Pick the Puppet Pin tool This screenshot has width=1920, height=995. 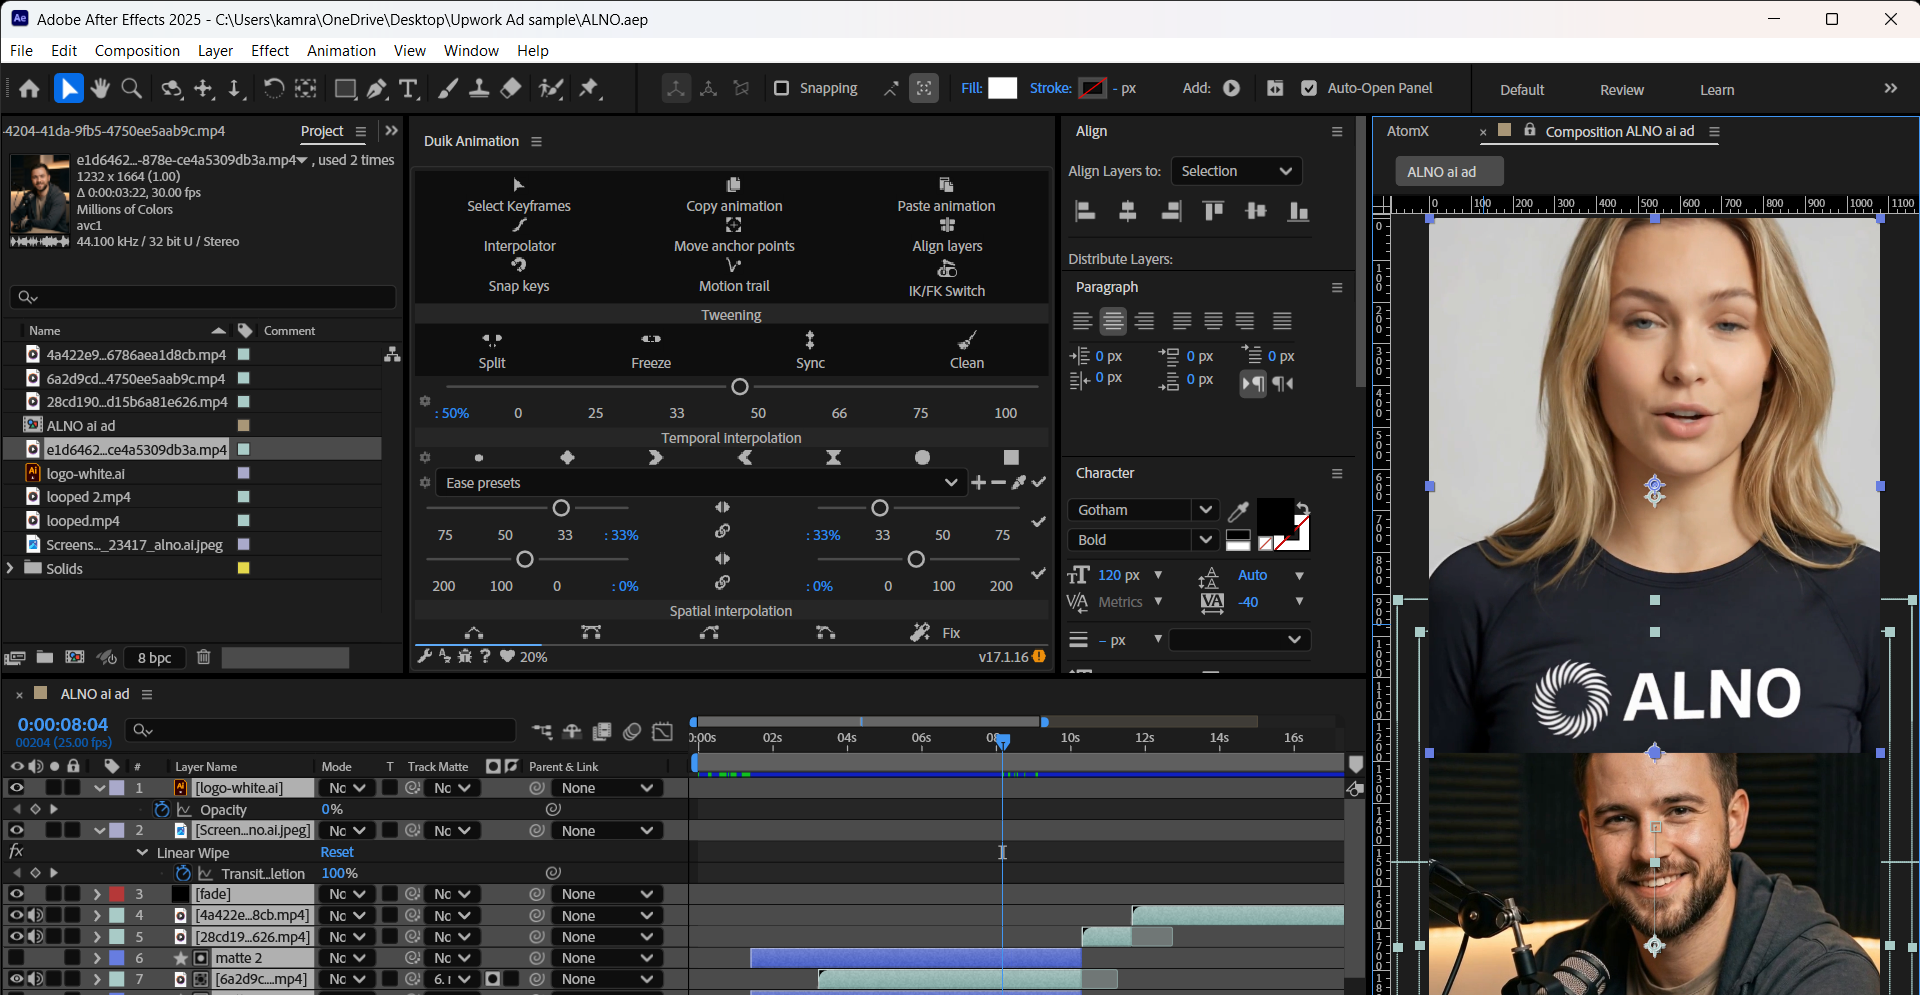click(x=589, y=89)
